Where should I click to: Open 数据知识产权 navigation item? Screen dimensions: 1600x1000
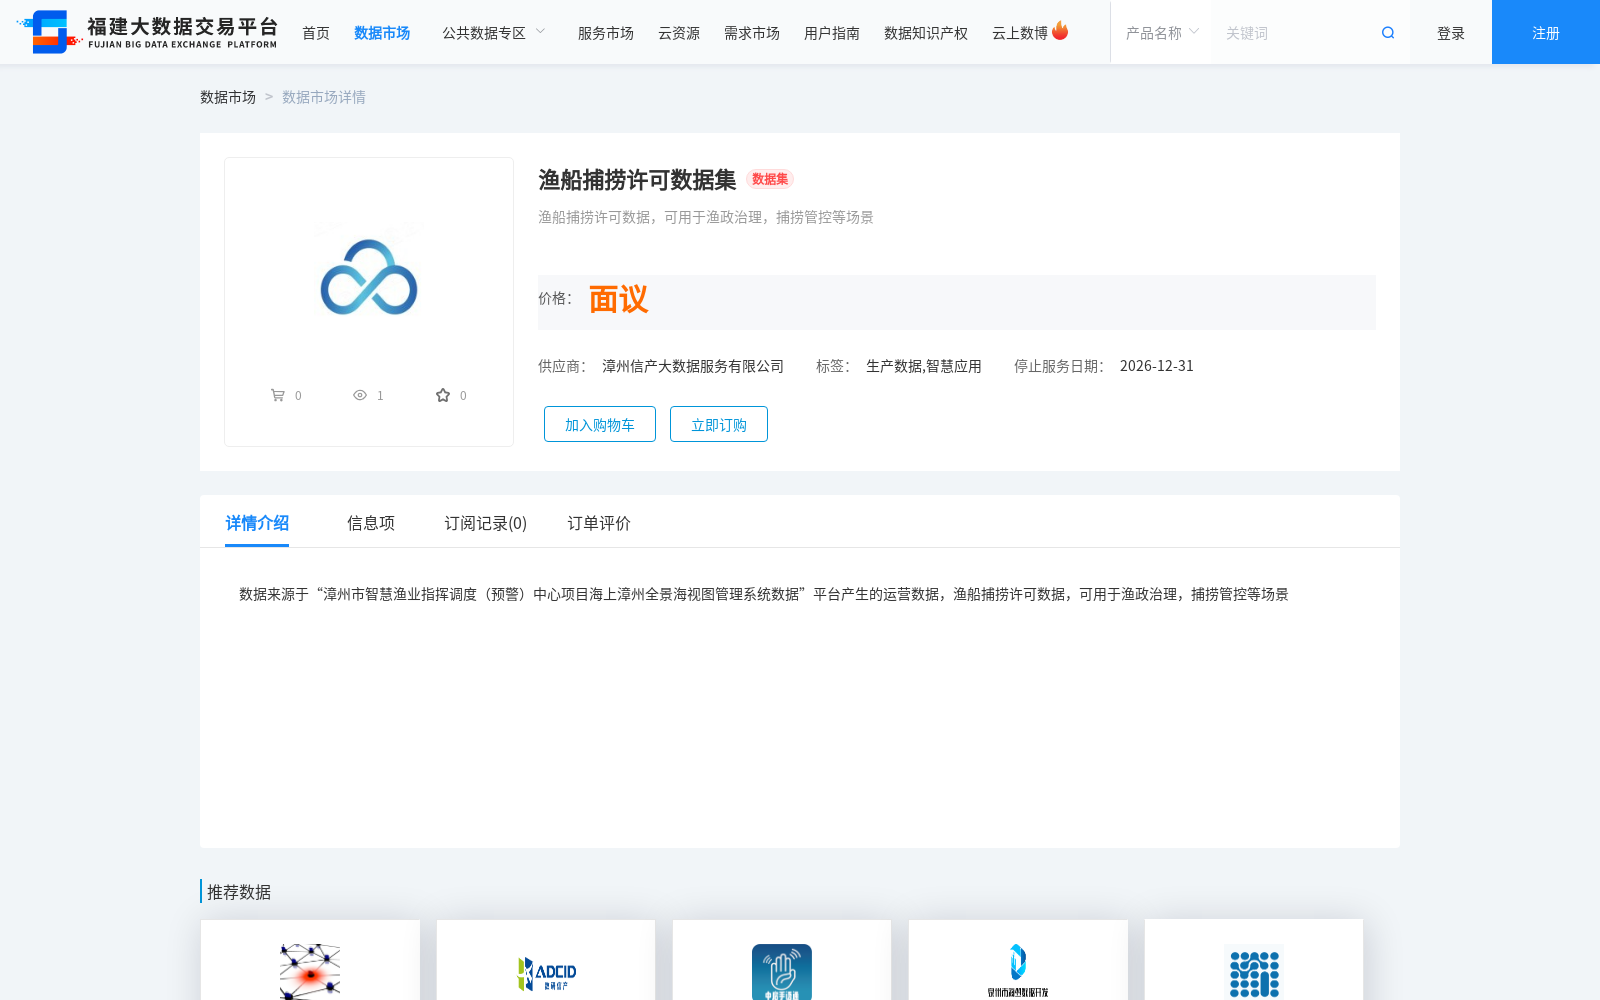click(926, 33)
